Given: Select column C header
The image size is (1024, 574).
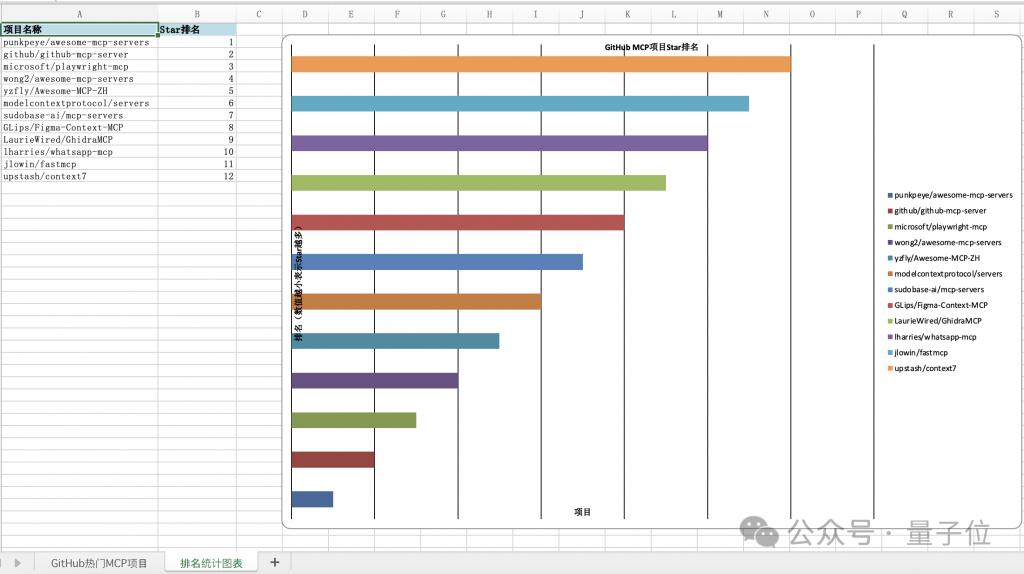Looking at the screenshot, I should 259,14.
